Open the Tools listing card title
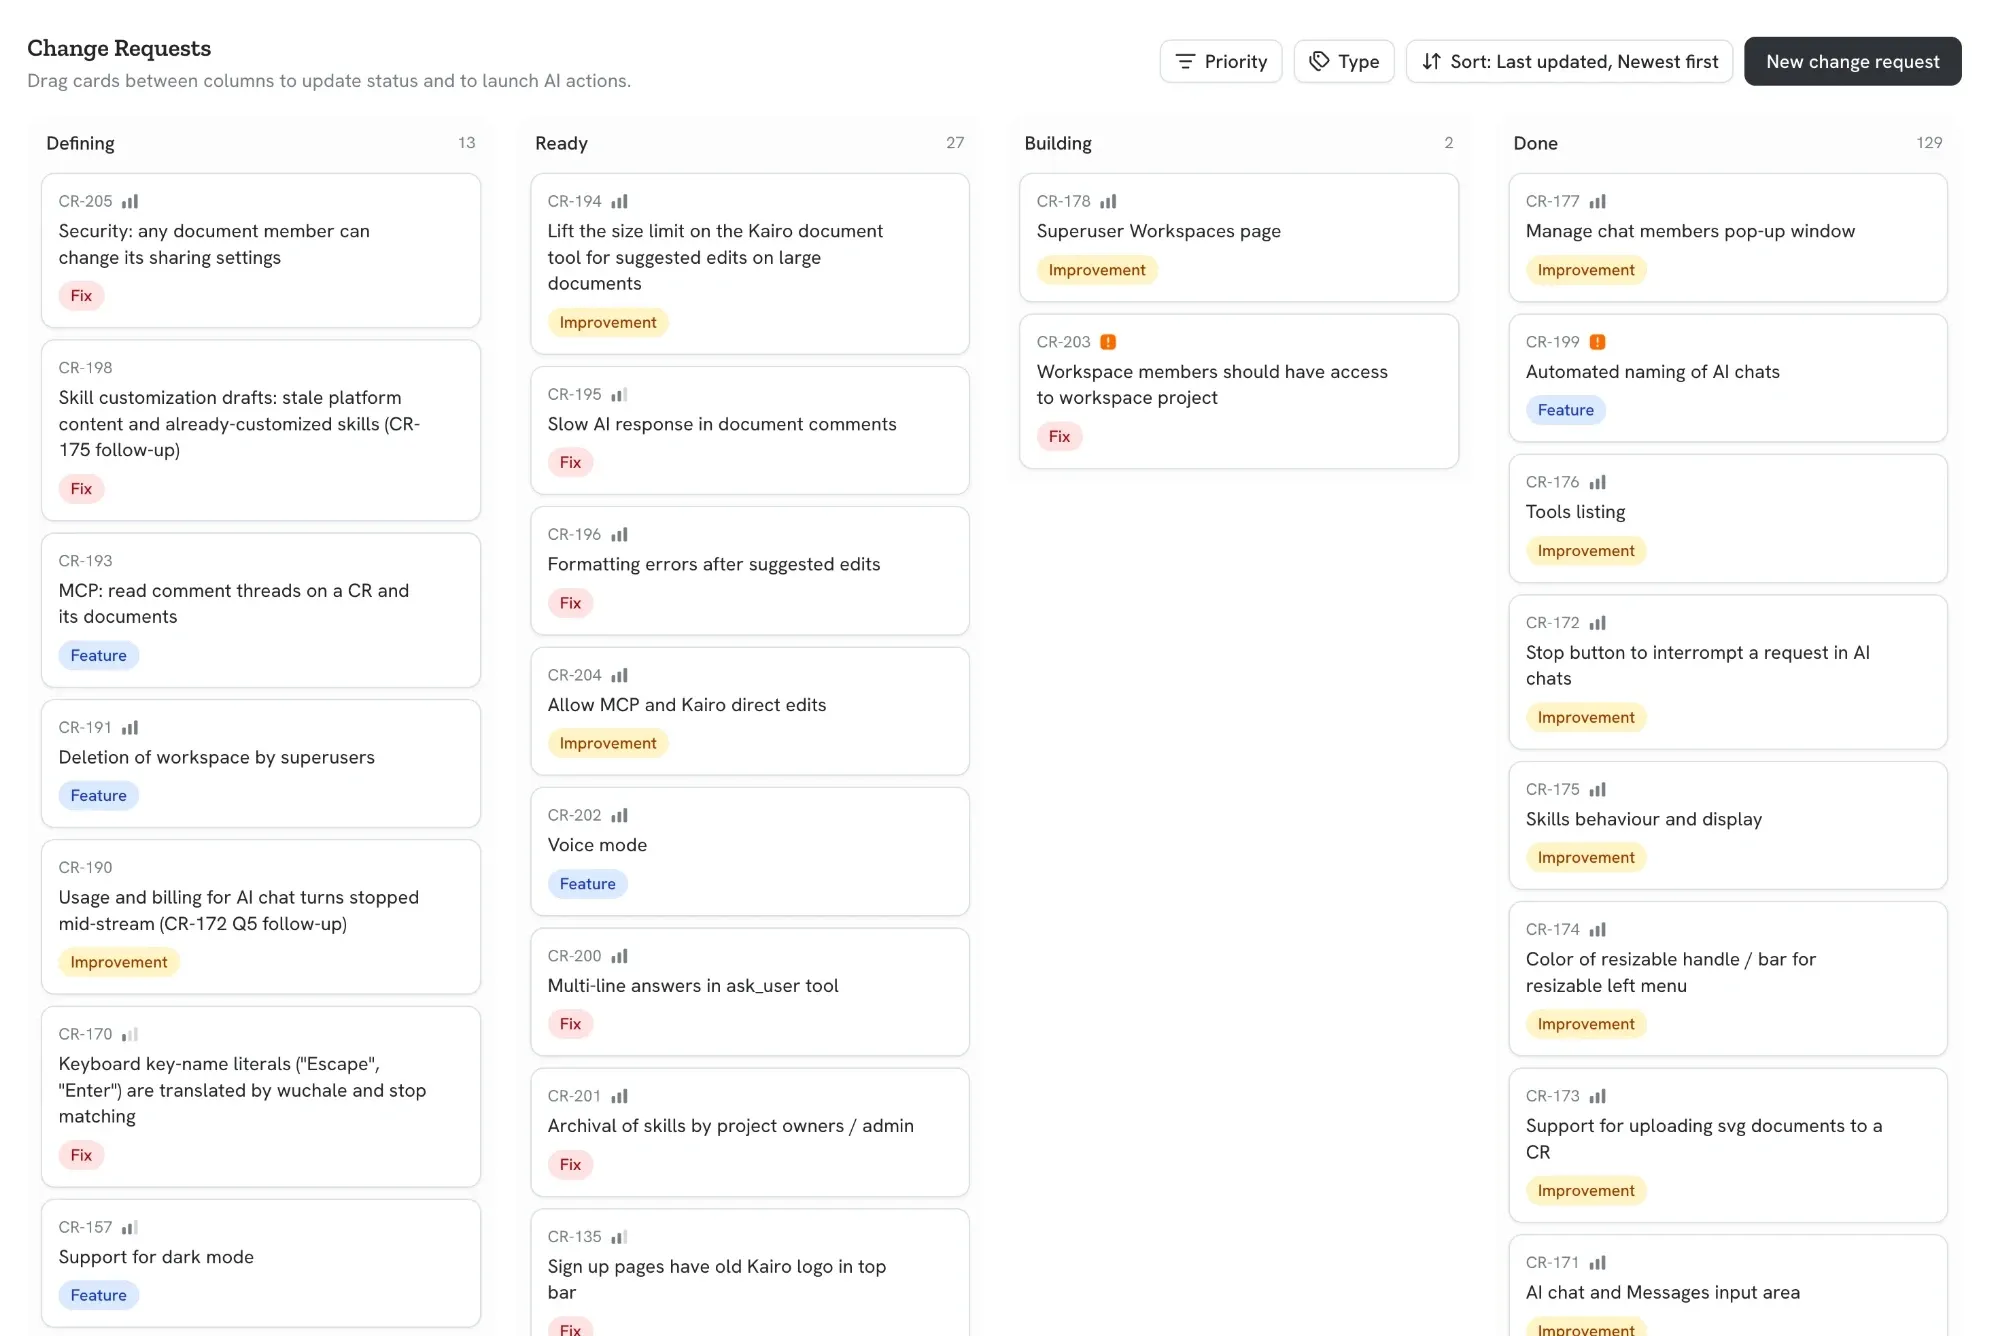The image size is (1996, 1336). [1575, 512]
